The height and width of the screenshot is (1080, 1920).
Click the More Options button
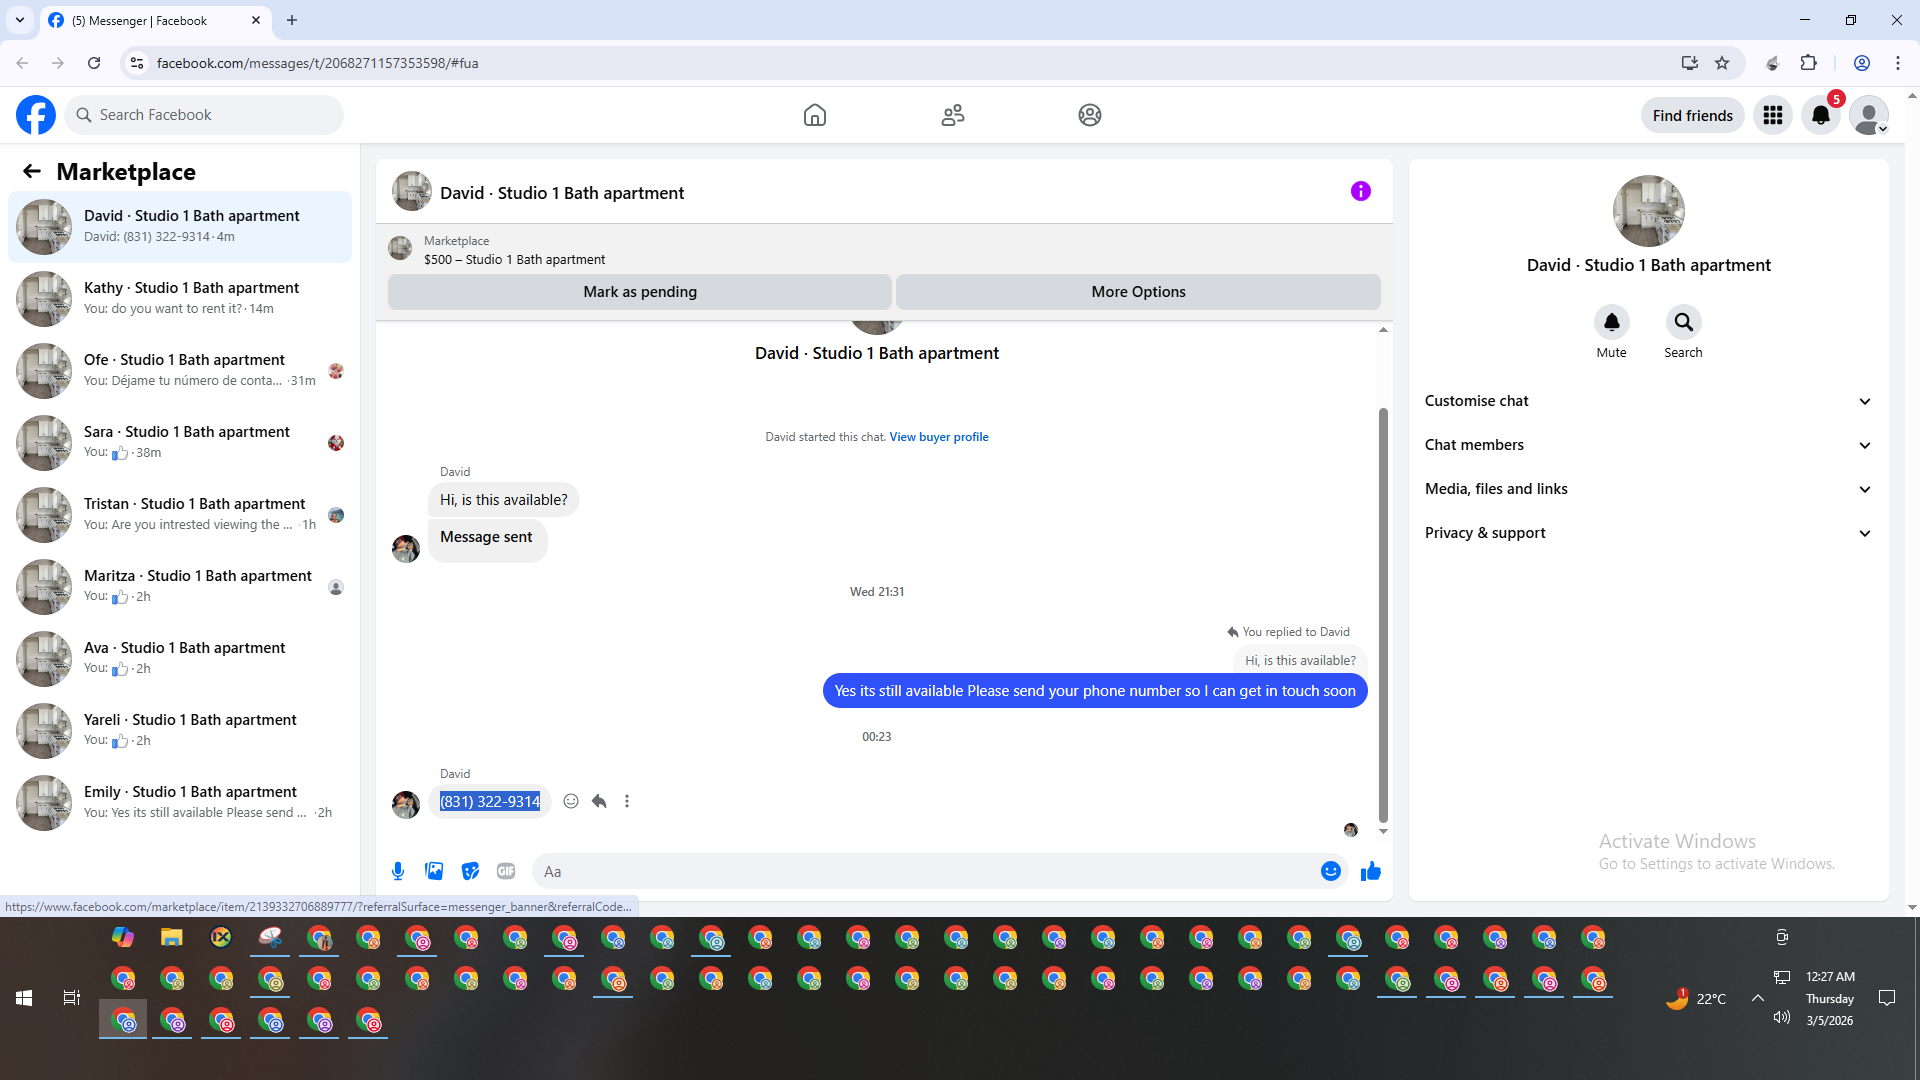tap(1138, 292)
